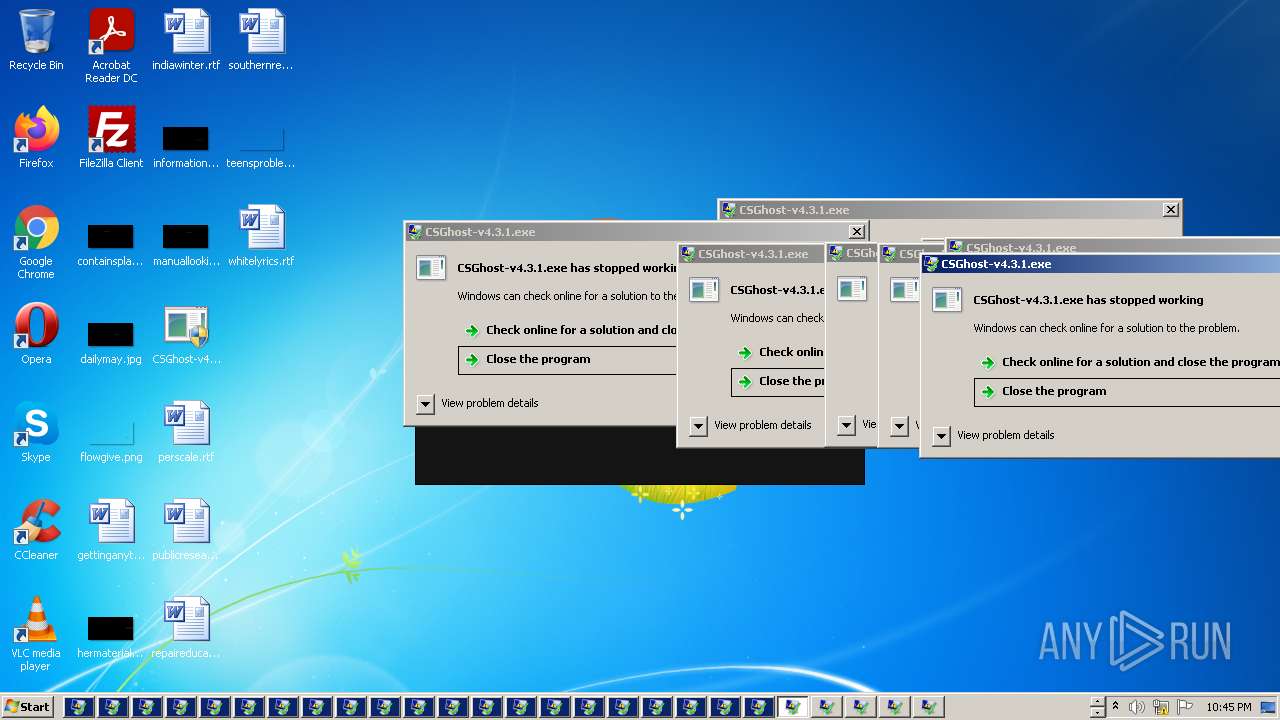The height and width of the screenshot is (720, 1280).
Task: Open the Recycle Bin desktop icon
Action: 36,40
